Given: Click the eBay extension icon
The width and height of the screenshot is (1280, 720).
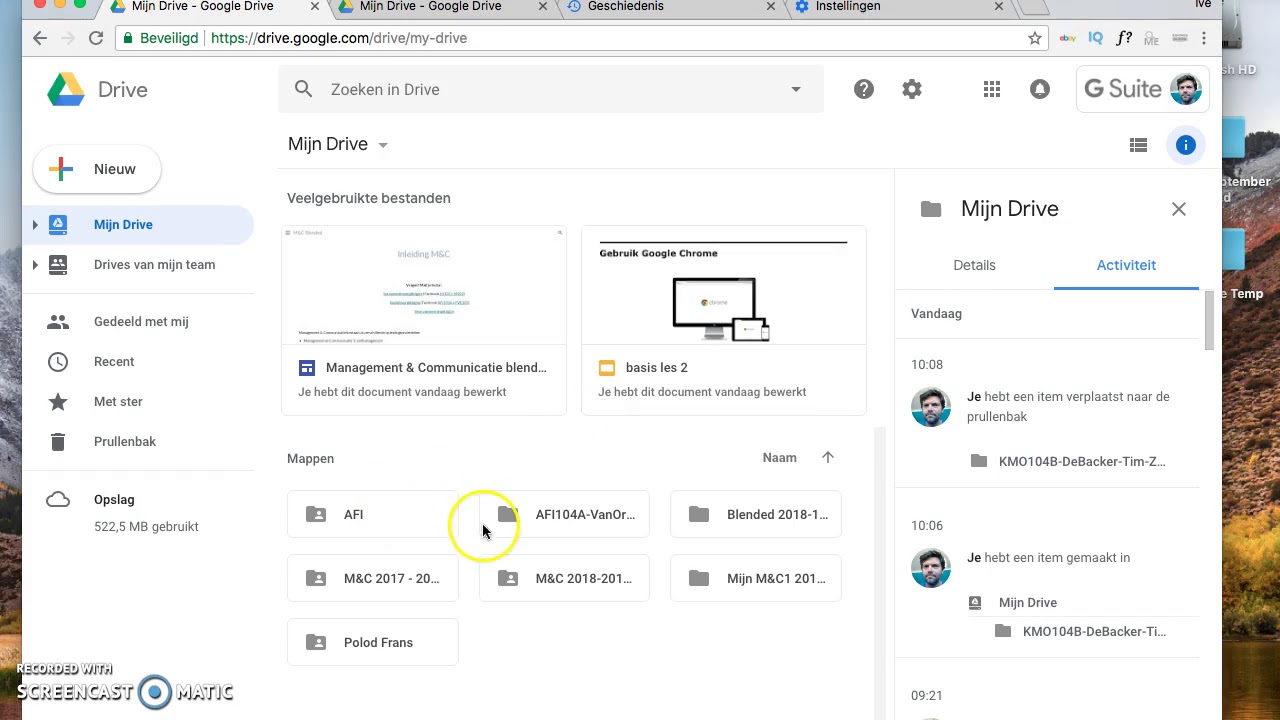Looking at the screenshot, I should [1067, 38].
